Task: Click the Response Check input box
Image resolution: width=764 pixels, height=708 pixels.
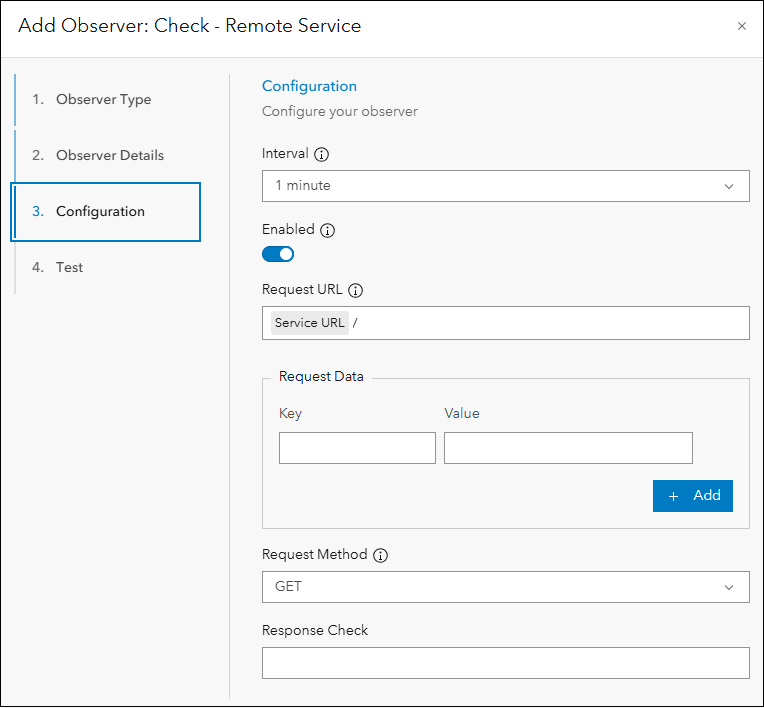Action: point(505,663)
